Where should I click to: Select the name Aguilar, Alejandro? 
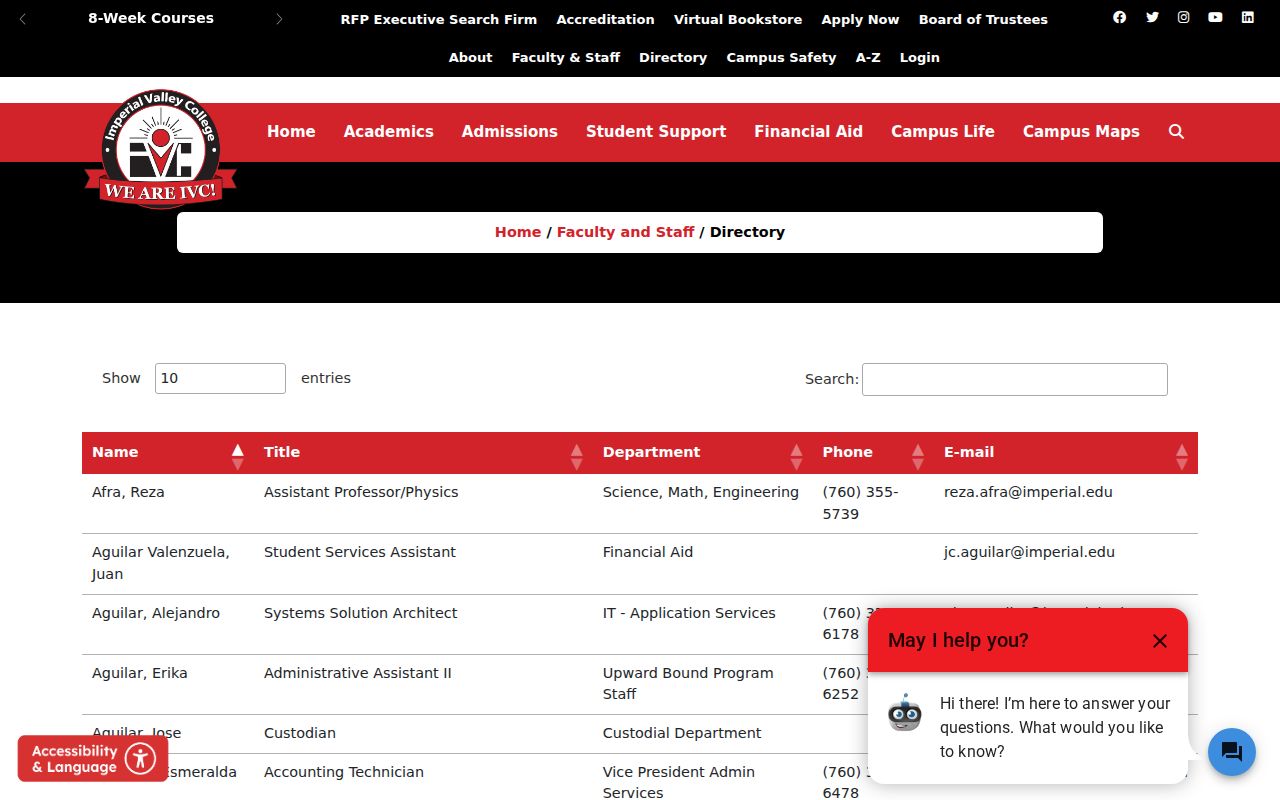tap(156, 613)
